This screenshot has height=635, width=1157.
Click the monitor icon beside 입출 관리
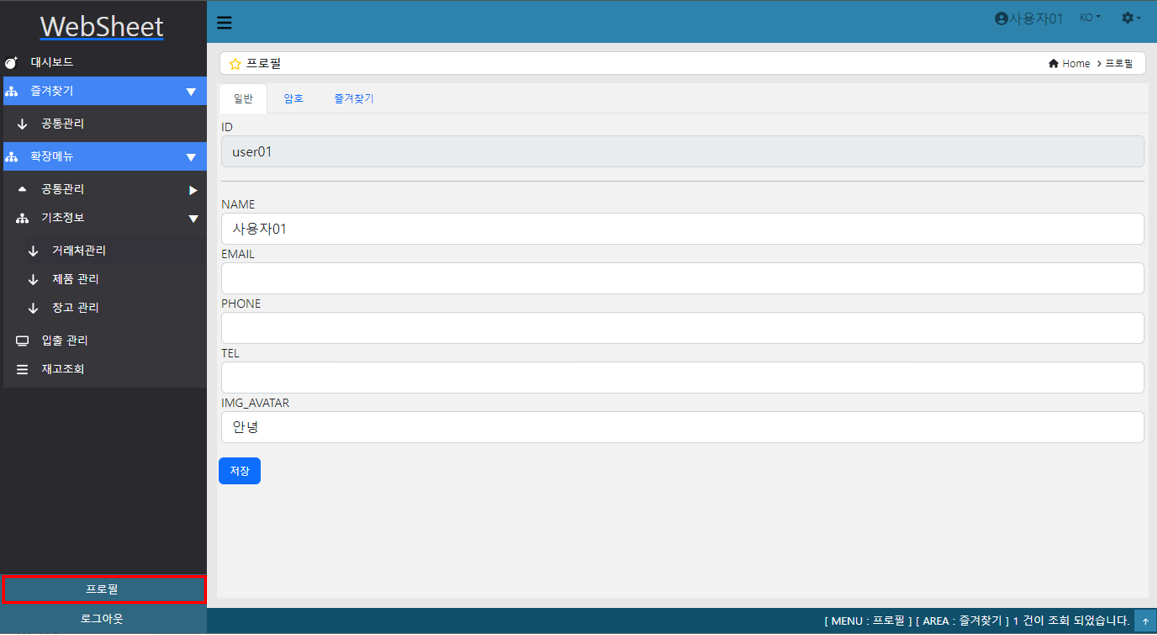[22, 341]
